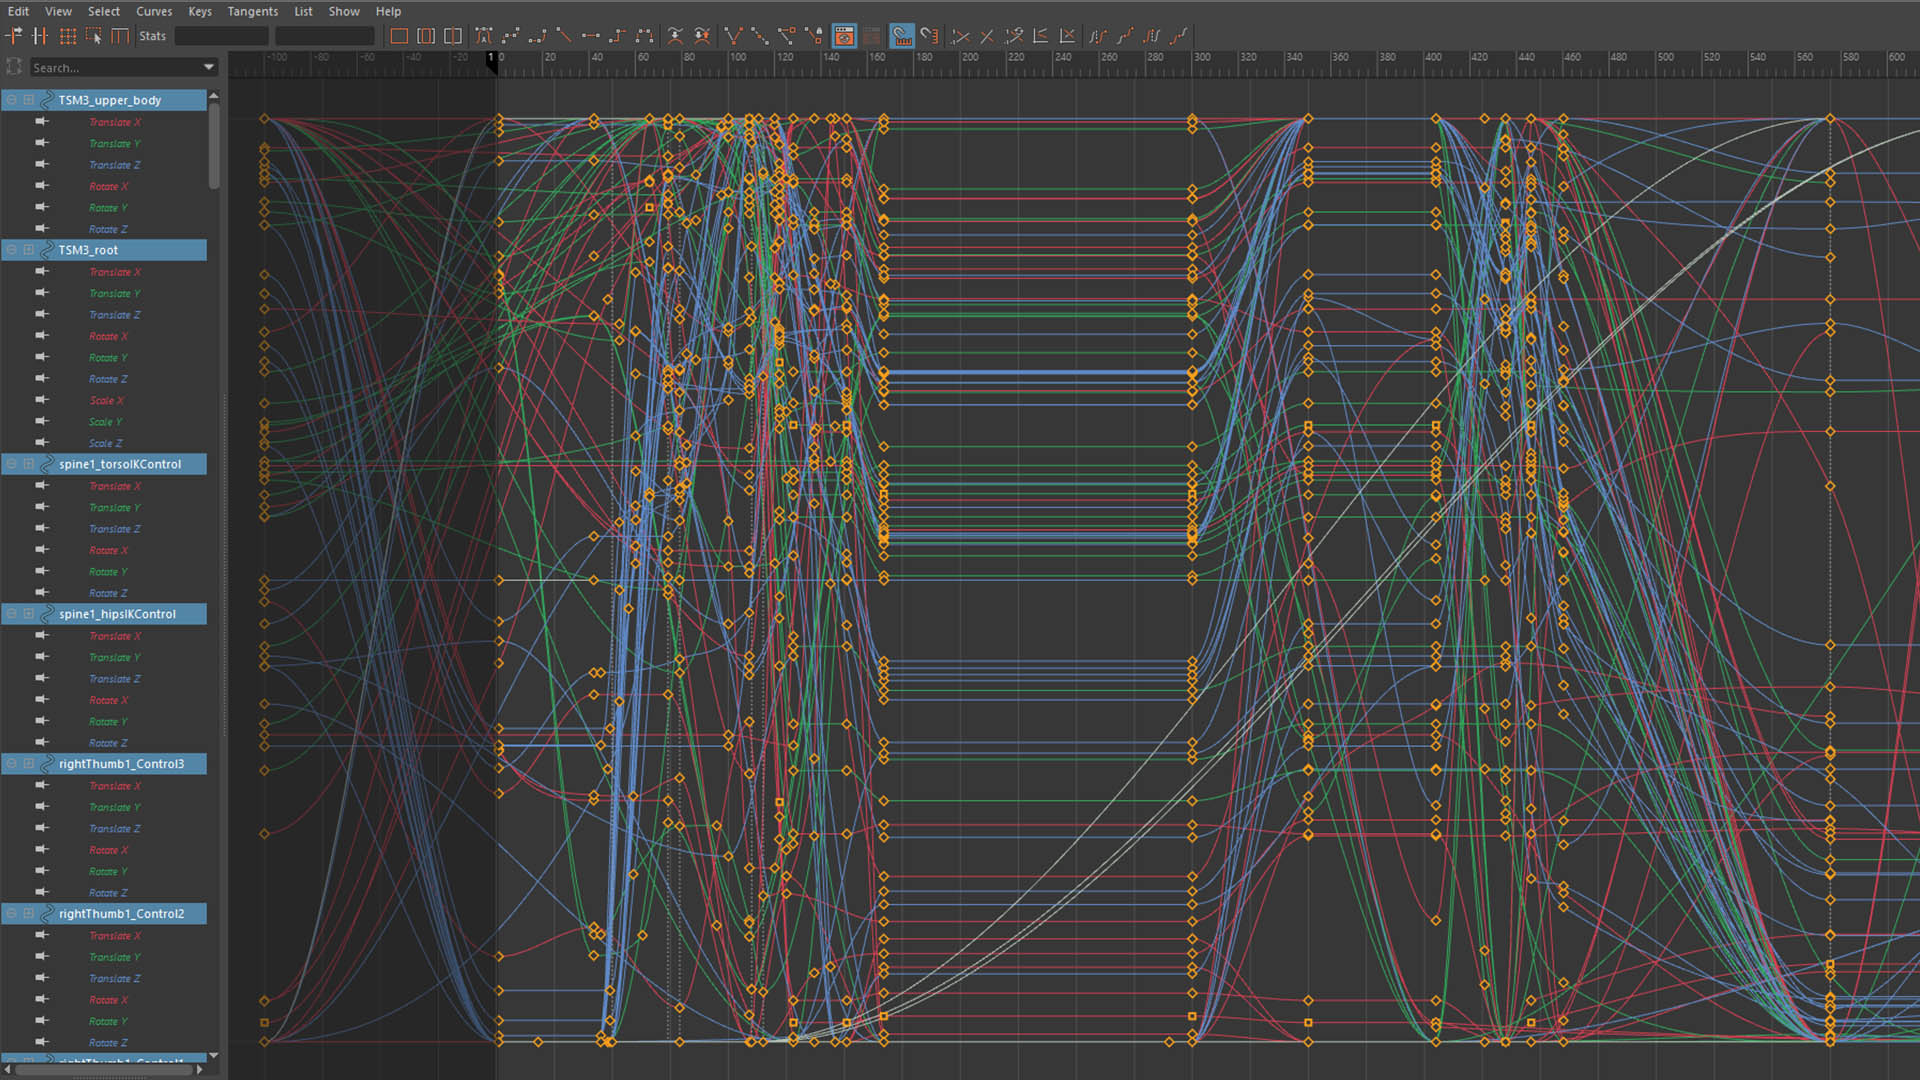Select the Insert Keys tool
Image resolution: width=1920 pixels, height=1080 pixels.
pyautogui.click(x=40, y=36)
